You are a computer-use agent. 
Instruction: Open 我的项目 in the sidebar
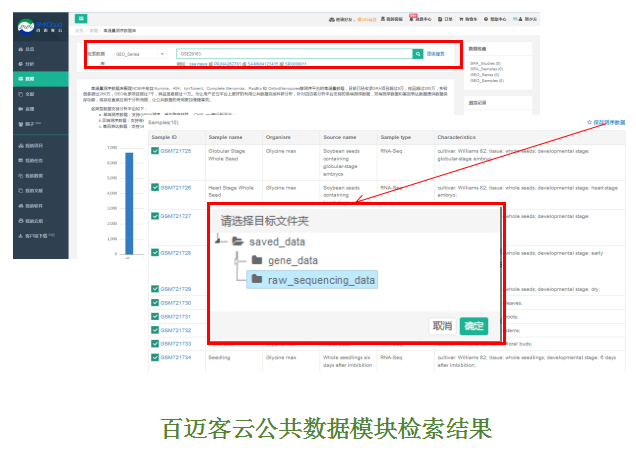coord(32,145)
